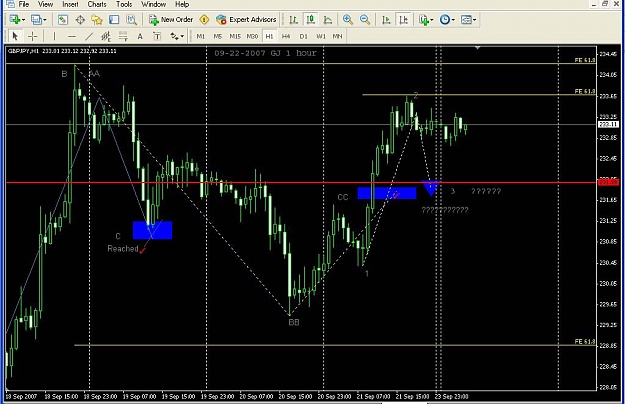
Task: Toggle chart shift from right border
Action: pos(403,20)
